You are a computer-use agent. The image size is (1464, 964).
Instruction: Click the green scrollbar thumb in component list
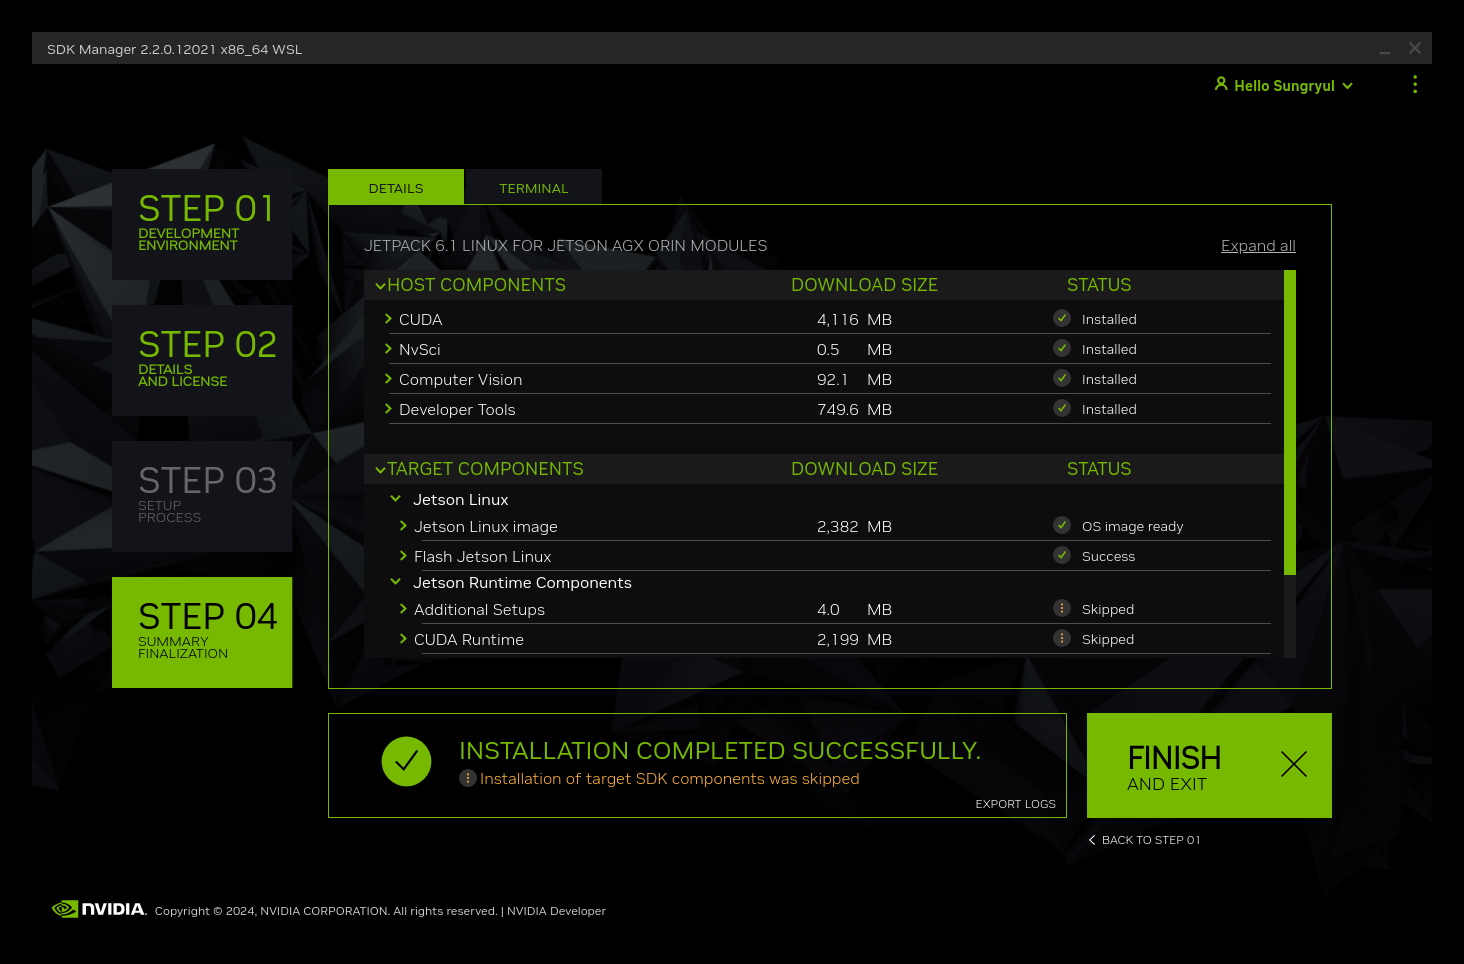coord(1290,422)
